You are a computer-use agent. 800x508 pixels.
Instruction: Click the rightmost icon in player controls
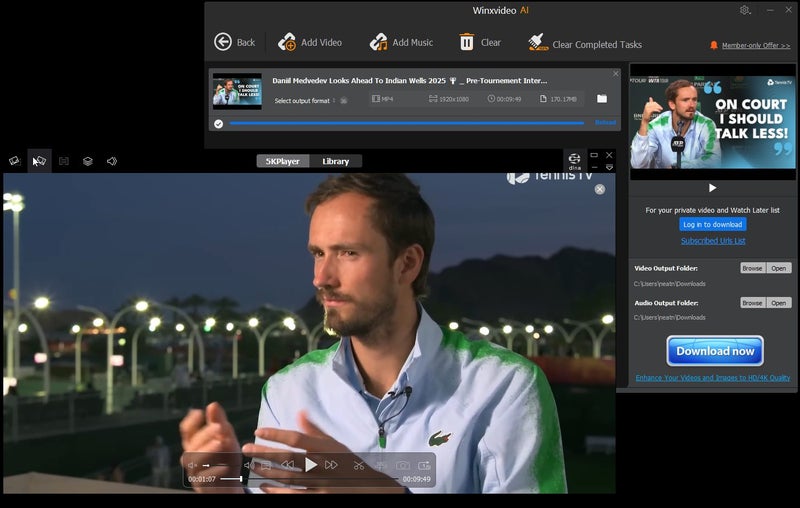pyautogui.click(x=424, y=465)
